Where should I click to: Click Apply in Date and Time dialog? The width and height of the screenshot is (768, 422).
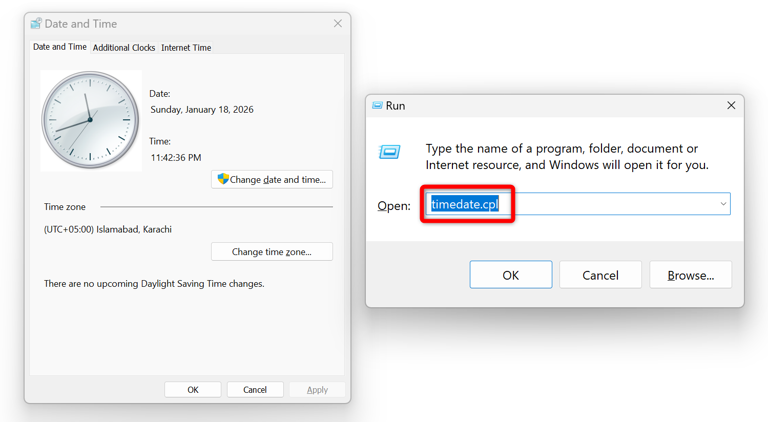point(317,390)
